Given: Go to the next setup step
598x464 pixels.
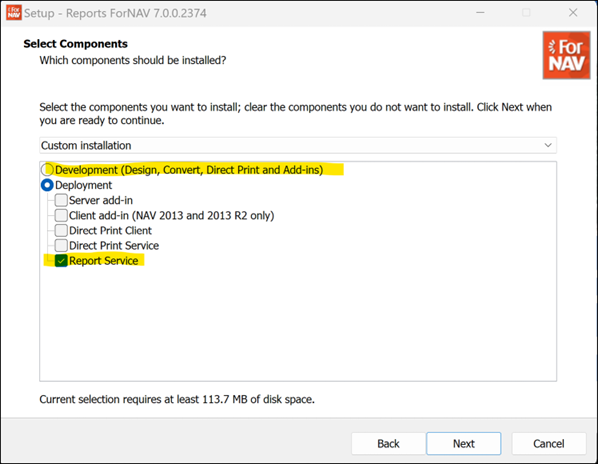Looking at the screenshot, I should pyautogui.click(x=464, y=443).
